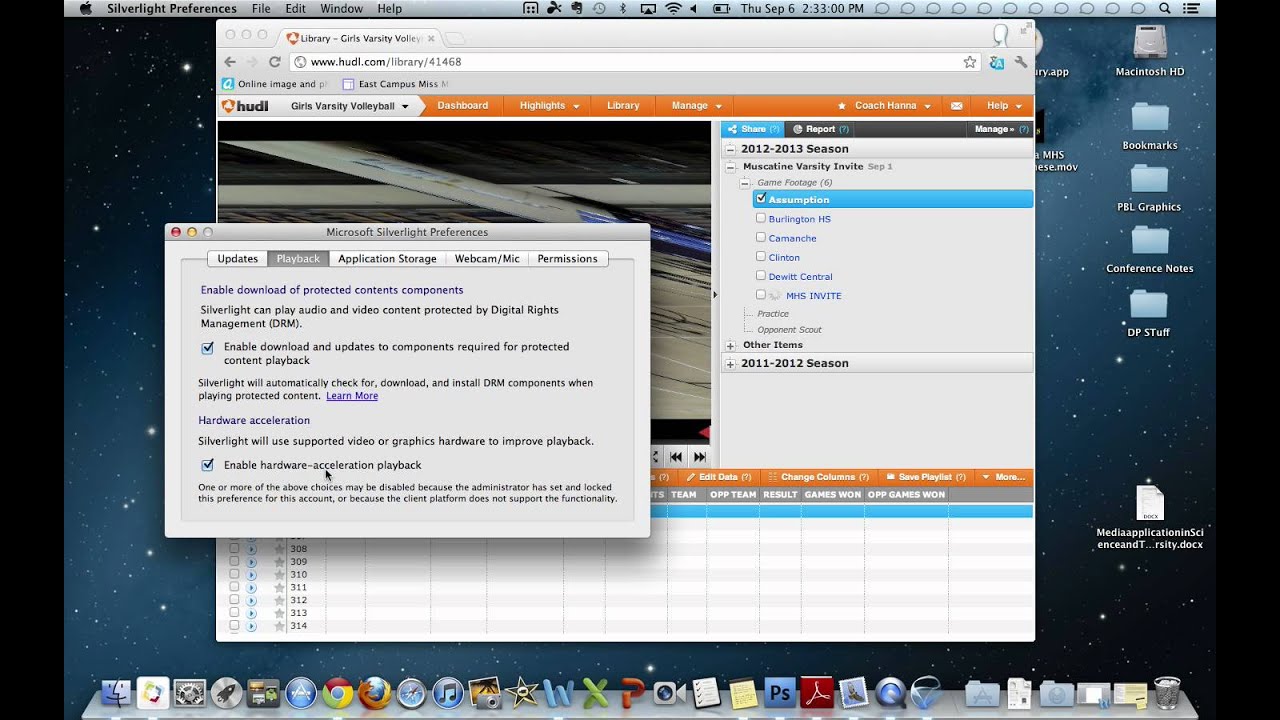Switch to the Application Storage tab
The width and height of the screenshot is (1280, 720).
coord(387,259)
